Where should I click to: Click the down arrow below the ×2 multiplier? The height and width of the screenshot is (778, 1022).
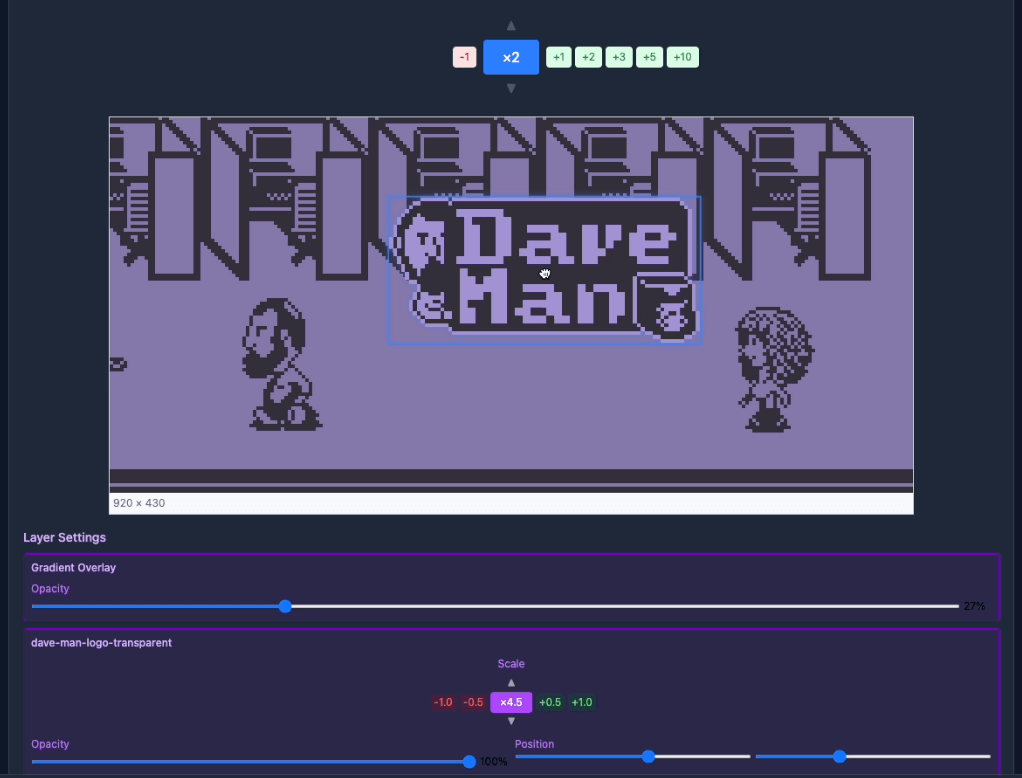(x=511, y=89)
